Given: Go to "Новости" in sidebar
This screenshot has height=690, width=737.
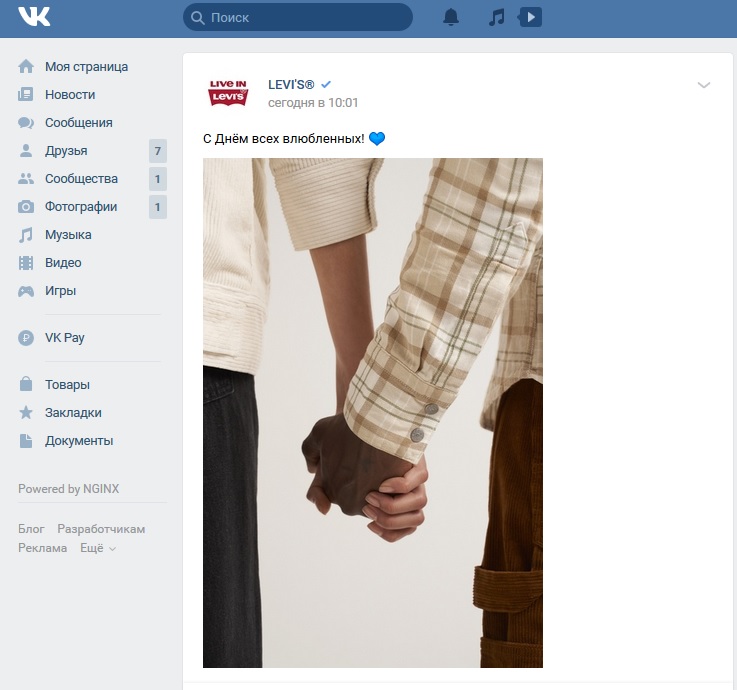Looking at the screenshot, I should (x=70, y=95).
